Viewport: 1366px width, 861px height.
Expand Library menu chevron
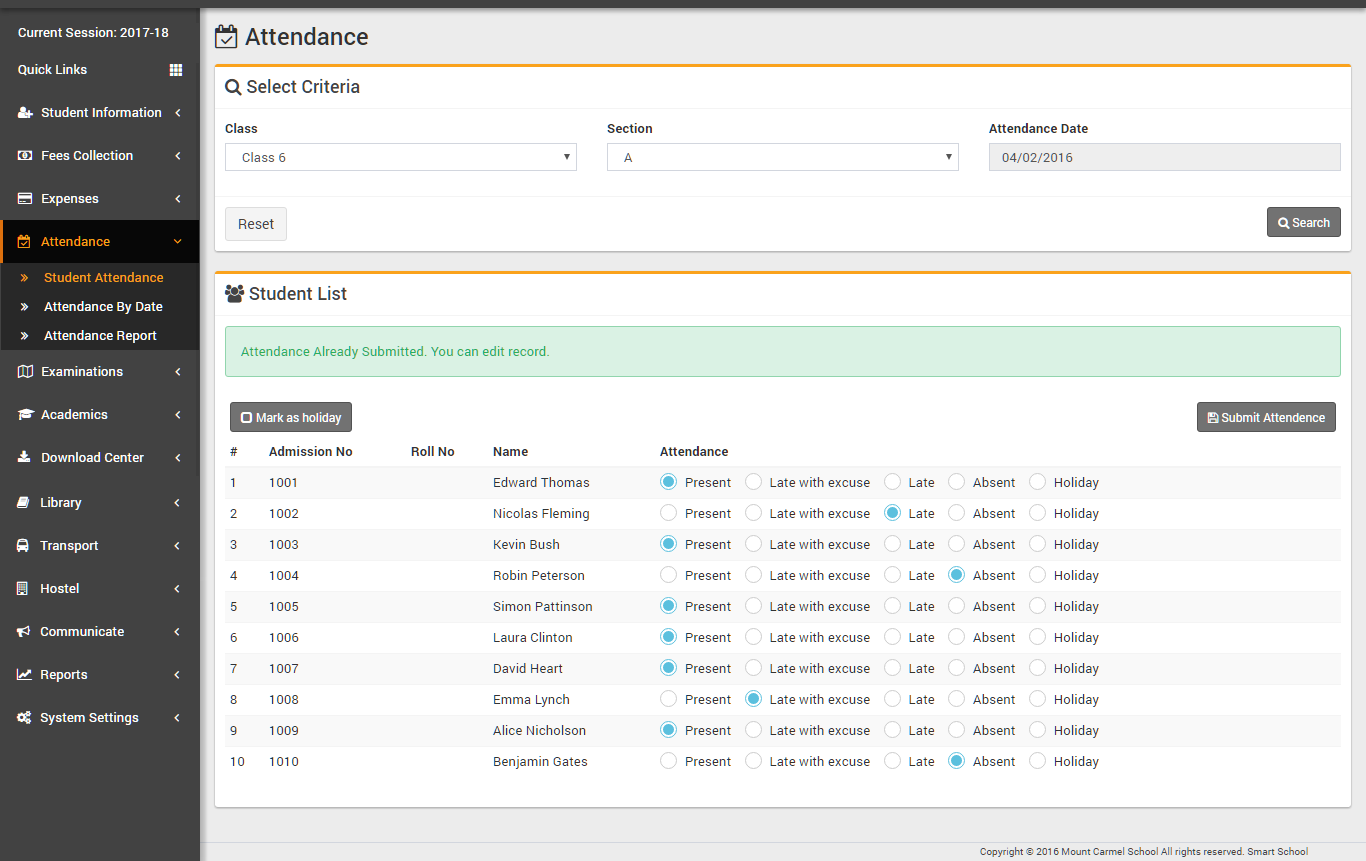pyautogui.click(x=178, y=503)
